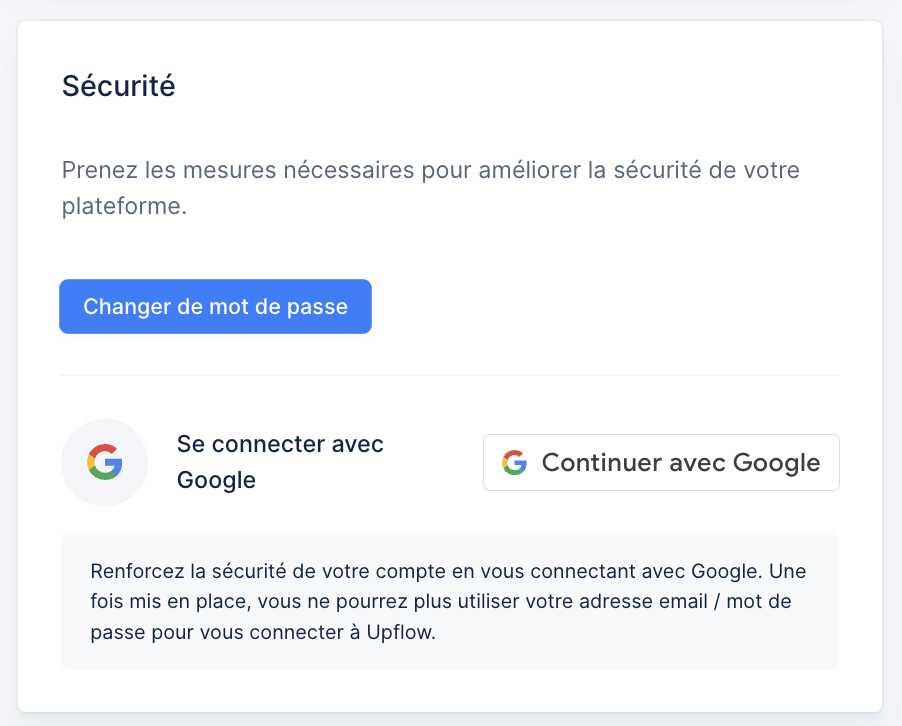Viewport: 902px width, 726px height.
Task: Click the Renforcez la sécurité info message
Action: (x=449, y=601)
